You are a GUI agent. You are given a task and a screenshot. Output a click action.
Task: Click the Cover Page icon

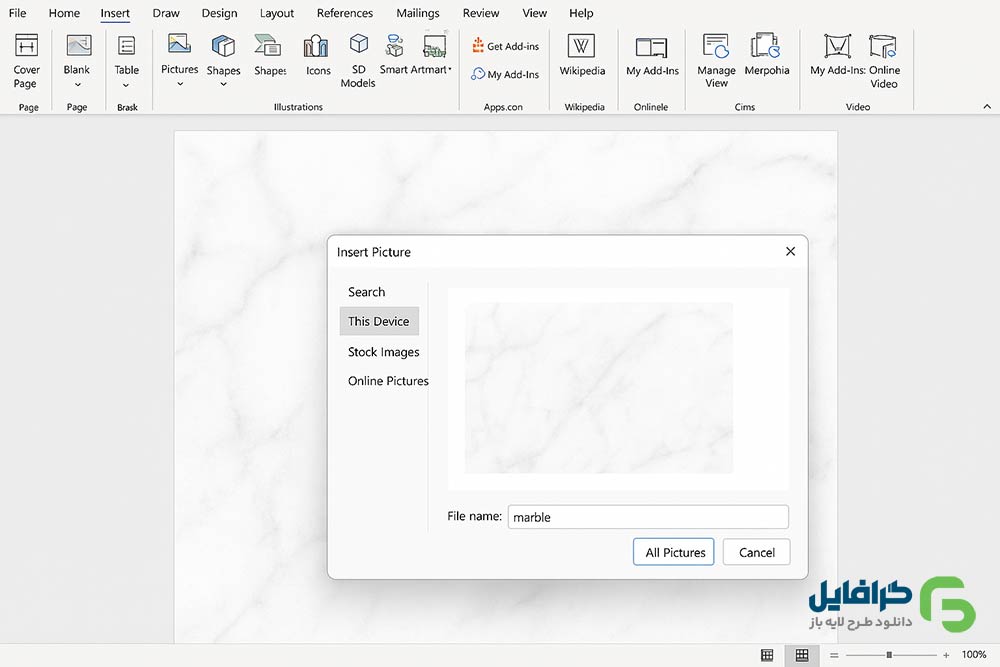tap(26, 46)
